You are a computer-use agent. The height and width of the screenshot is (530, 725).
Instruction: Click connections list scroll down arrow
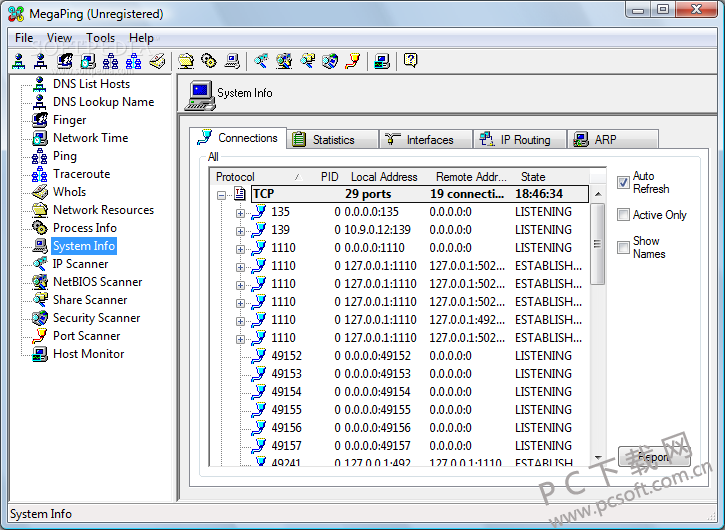click(598, 457)
